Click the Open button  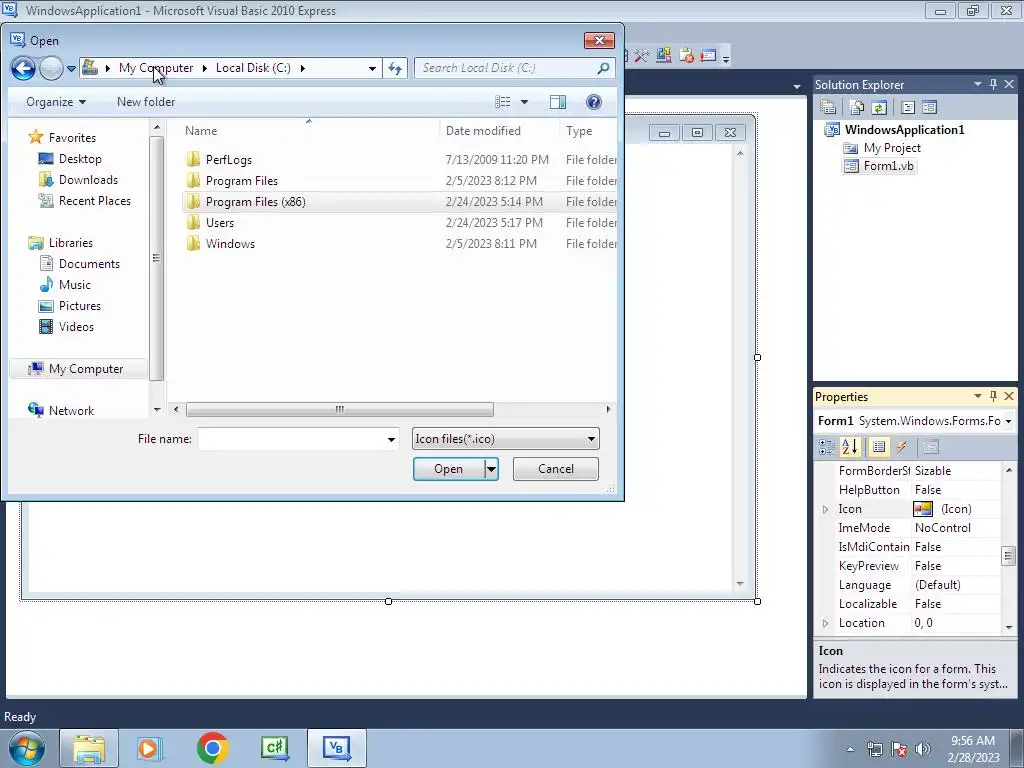449,469
